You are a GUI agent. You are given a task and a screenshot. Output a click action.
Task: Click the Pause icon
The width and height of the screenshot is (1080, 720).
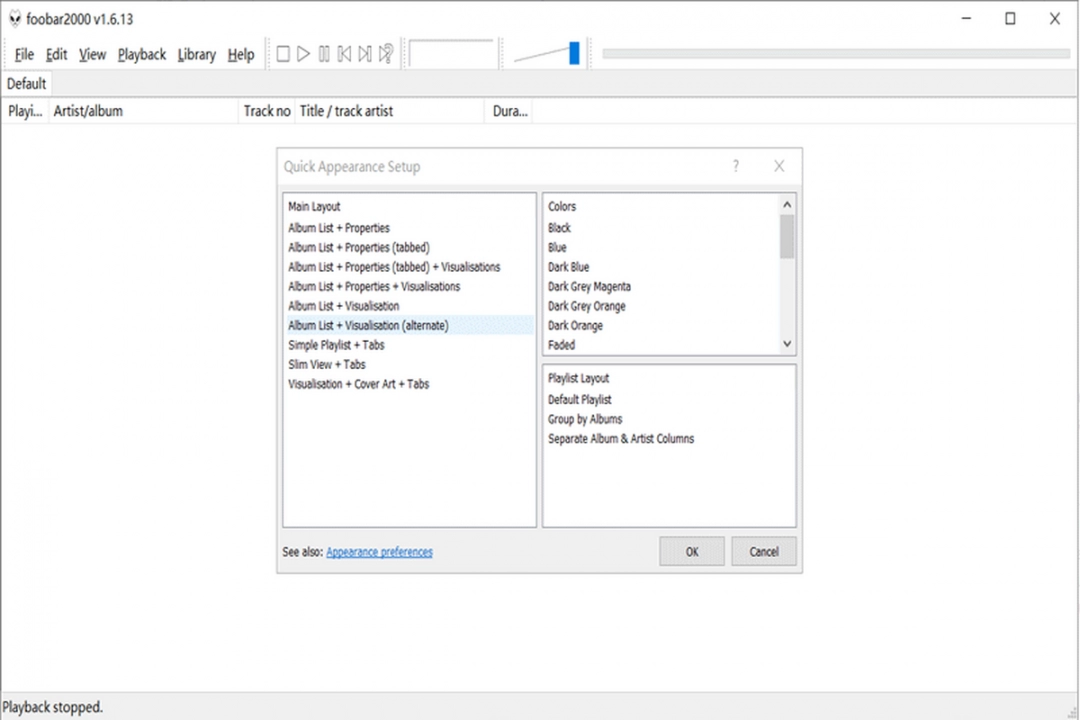(324, 54)
